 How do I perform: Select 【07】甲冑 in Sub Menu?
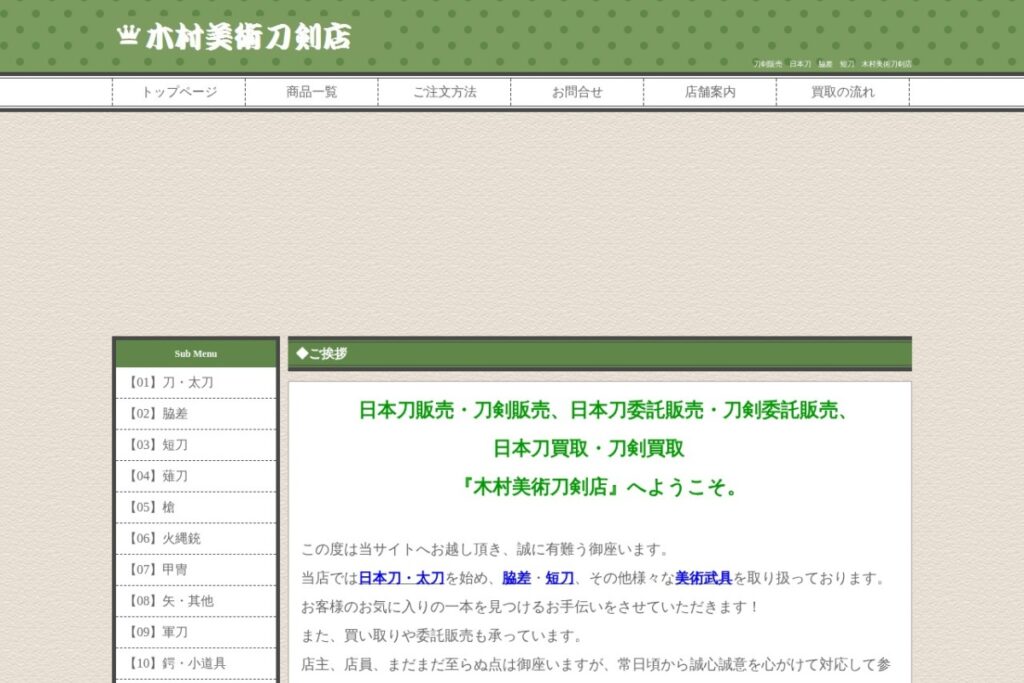[196, 570]
